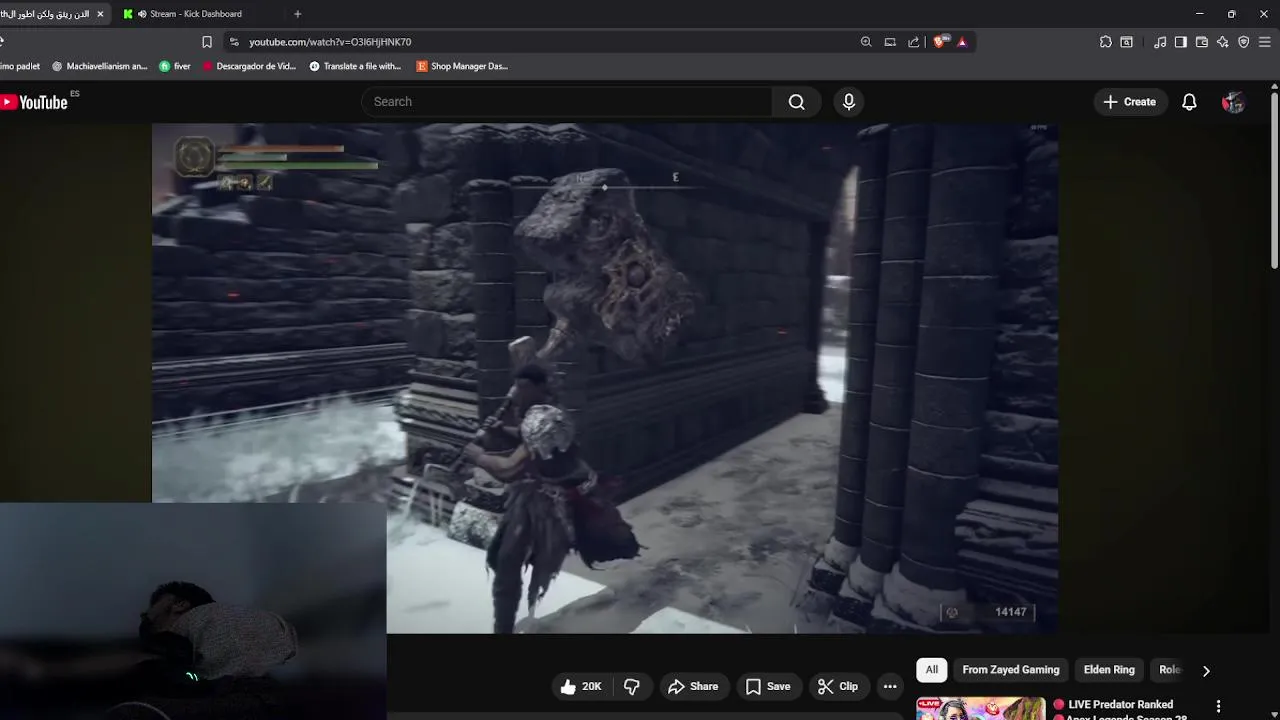Open LIVE Predator Ranked video thumbnail
Viewport: 1280px width, 720px height.
click(x=981, y=708)
